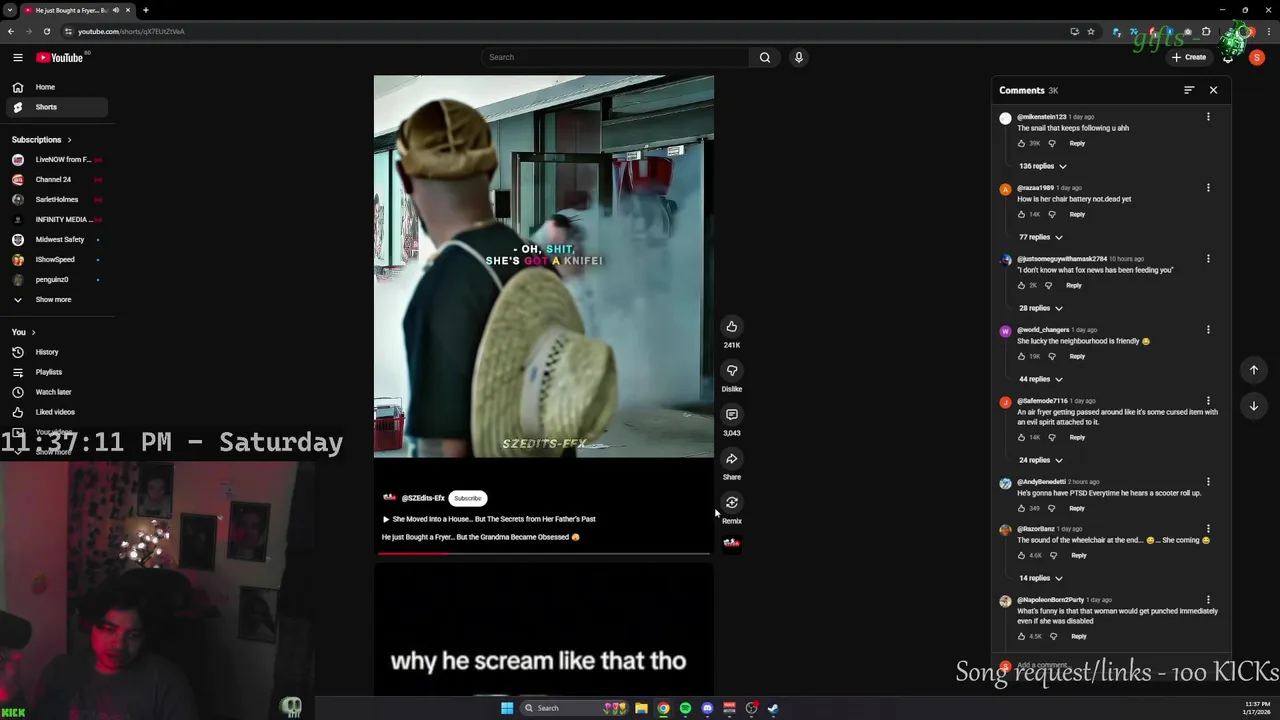Open the sound source thumbnail below Remix
Image resolution: width=1280 pixels, height=720 pixels.
point(732,543)
